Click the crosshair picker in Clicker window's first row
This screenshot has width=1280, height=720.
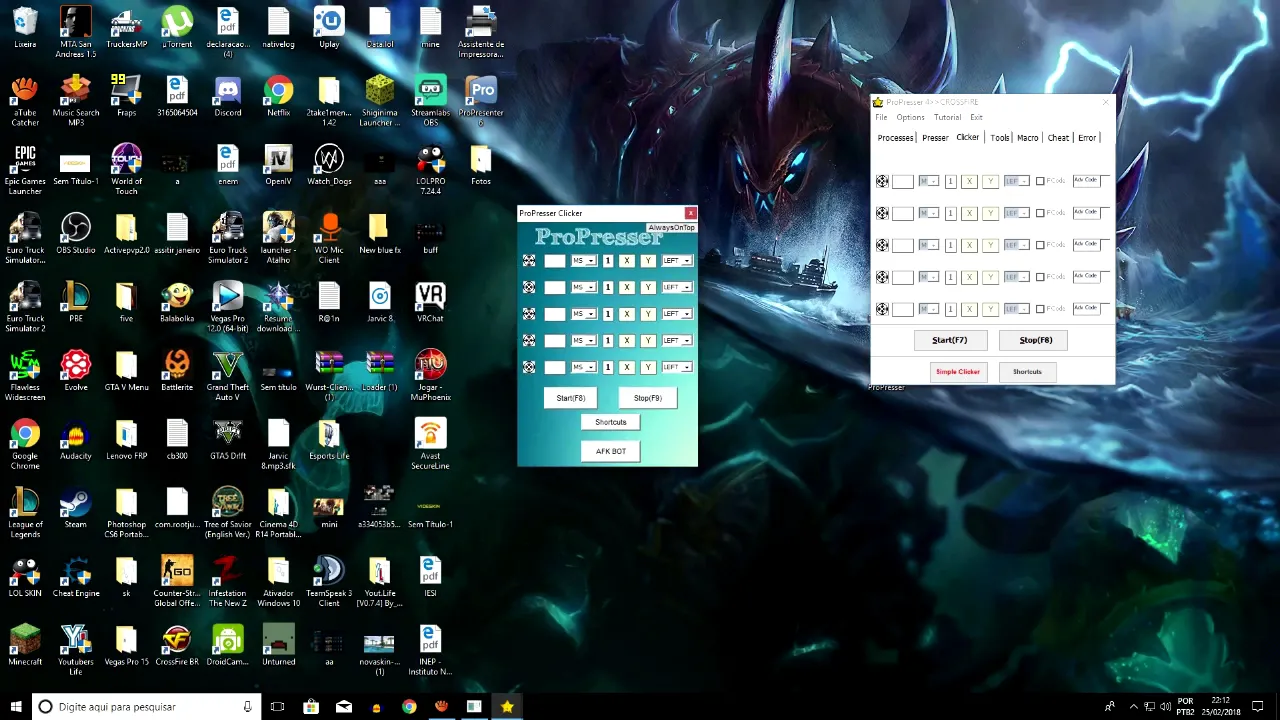click(529, 261)
